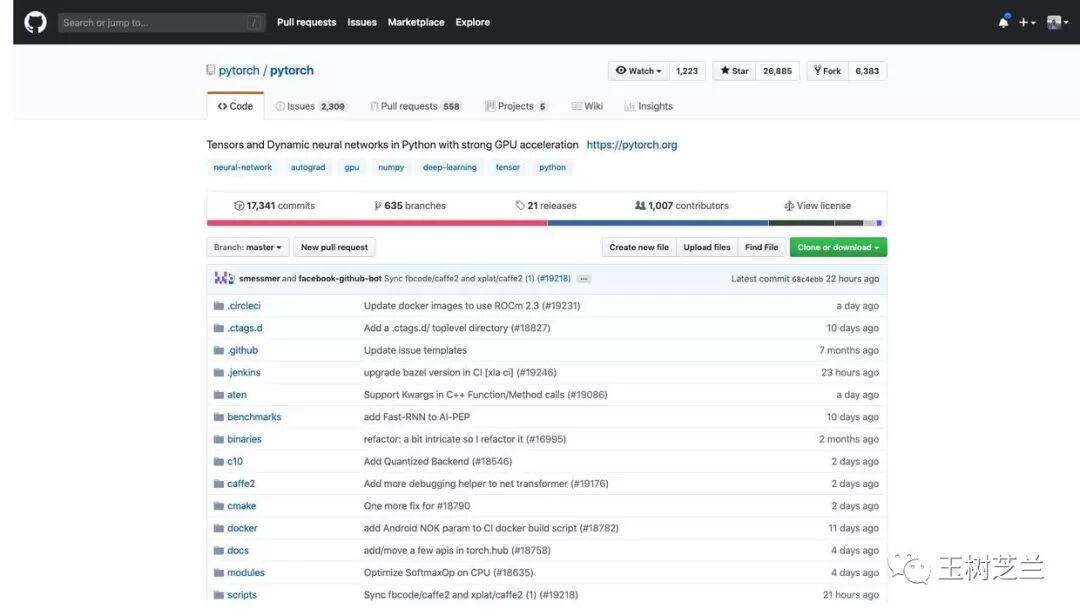
Task: Open the .jenkins folder
Action: [x=244, y=372]
